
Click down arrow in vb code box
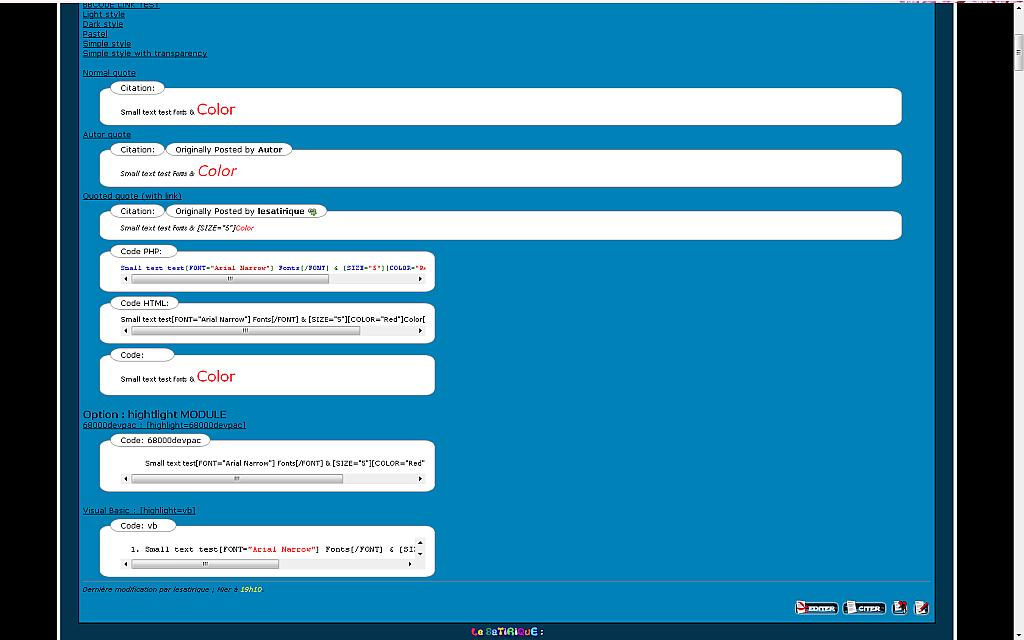420,554
